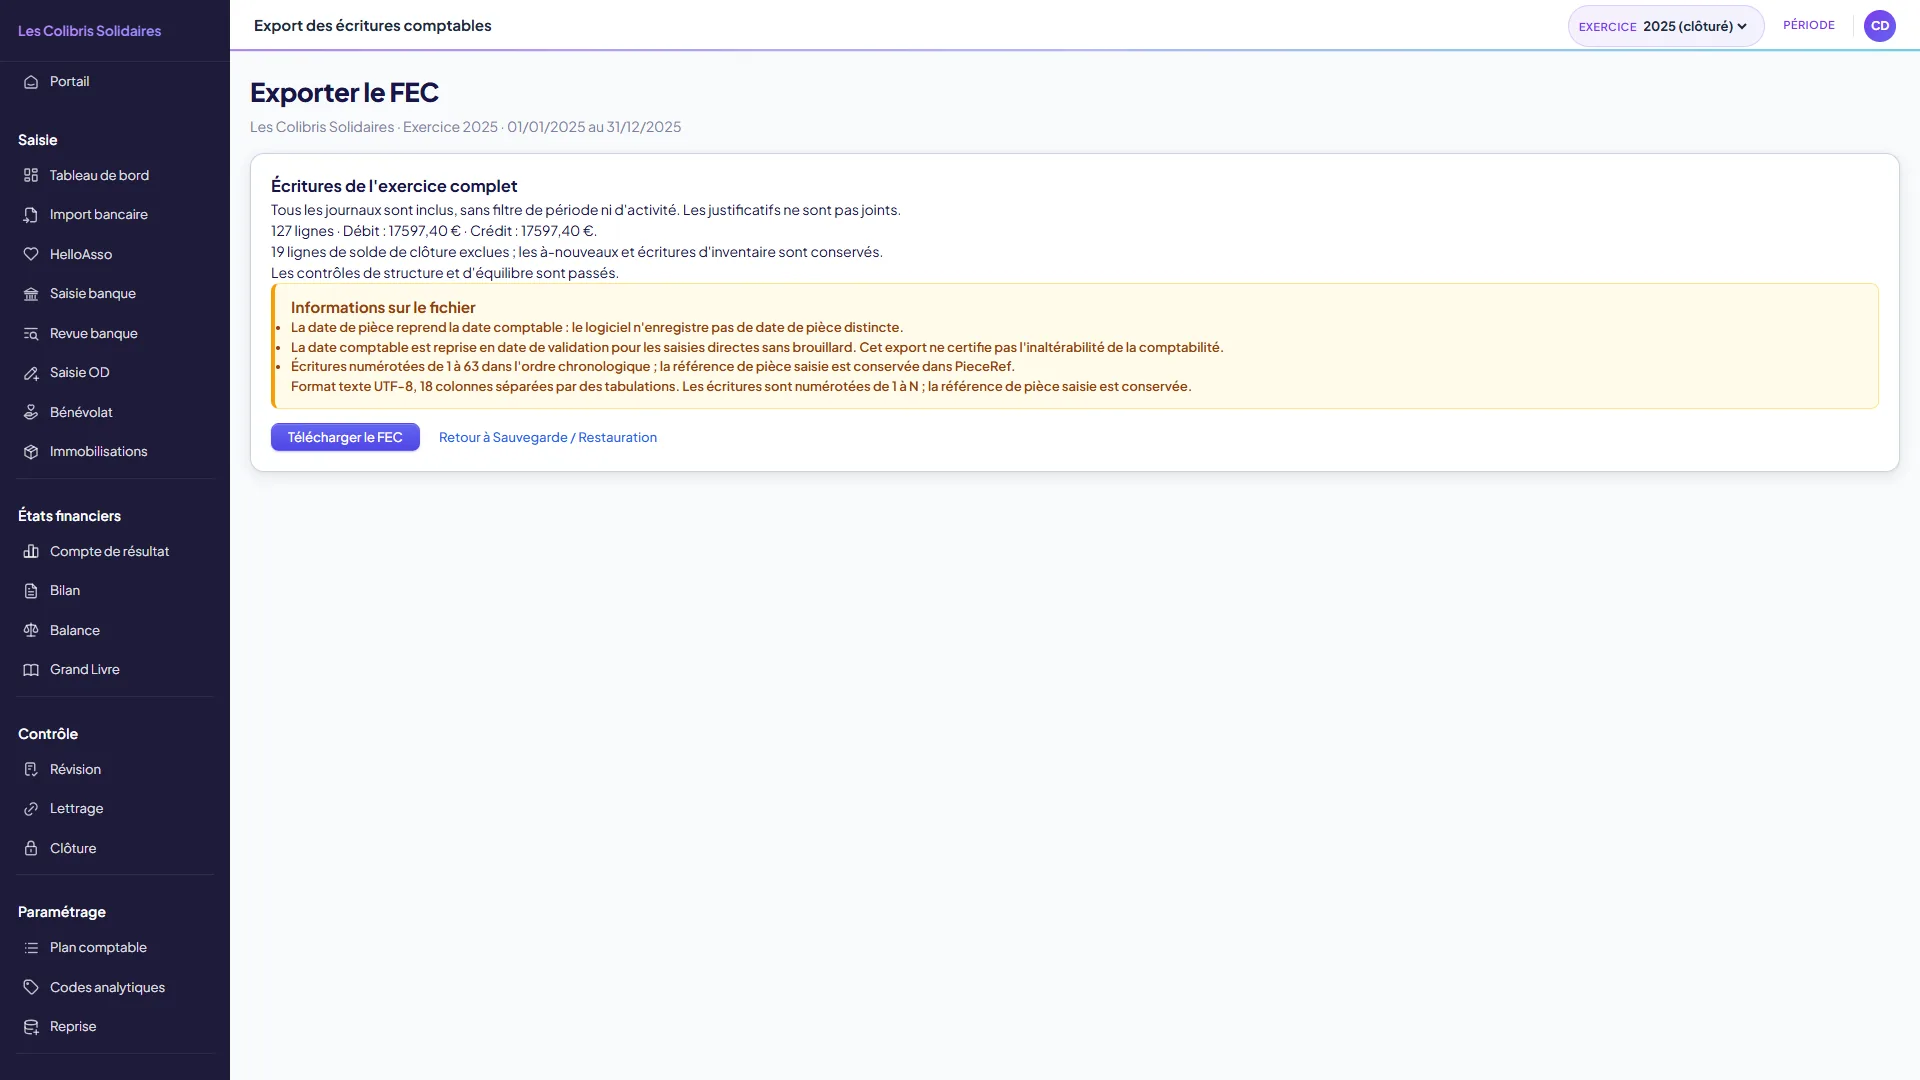
Task: Click the Révision icon
Action: [x=31, y=770]
